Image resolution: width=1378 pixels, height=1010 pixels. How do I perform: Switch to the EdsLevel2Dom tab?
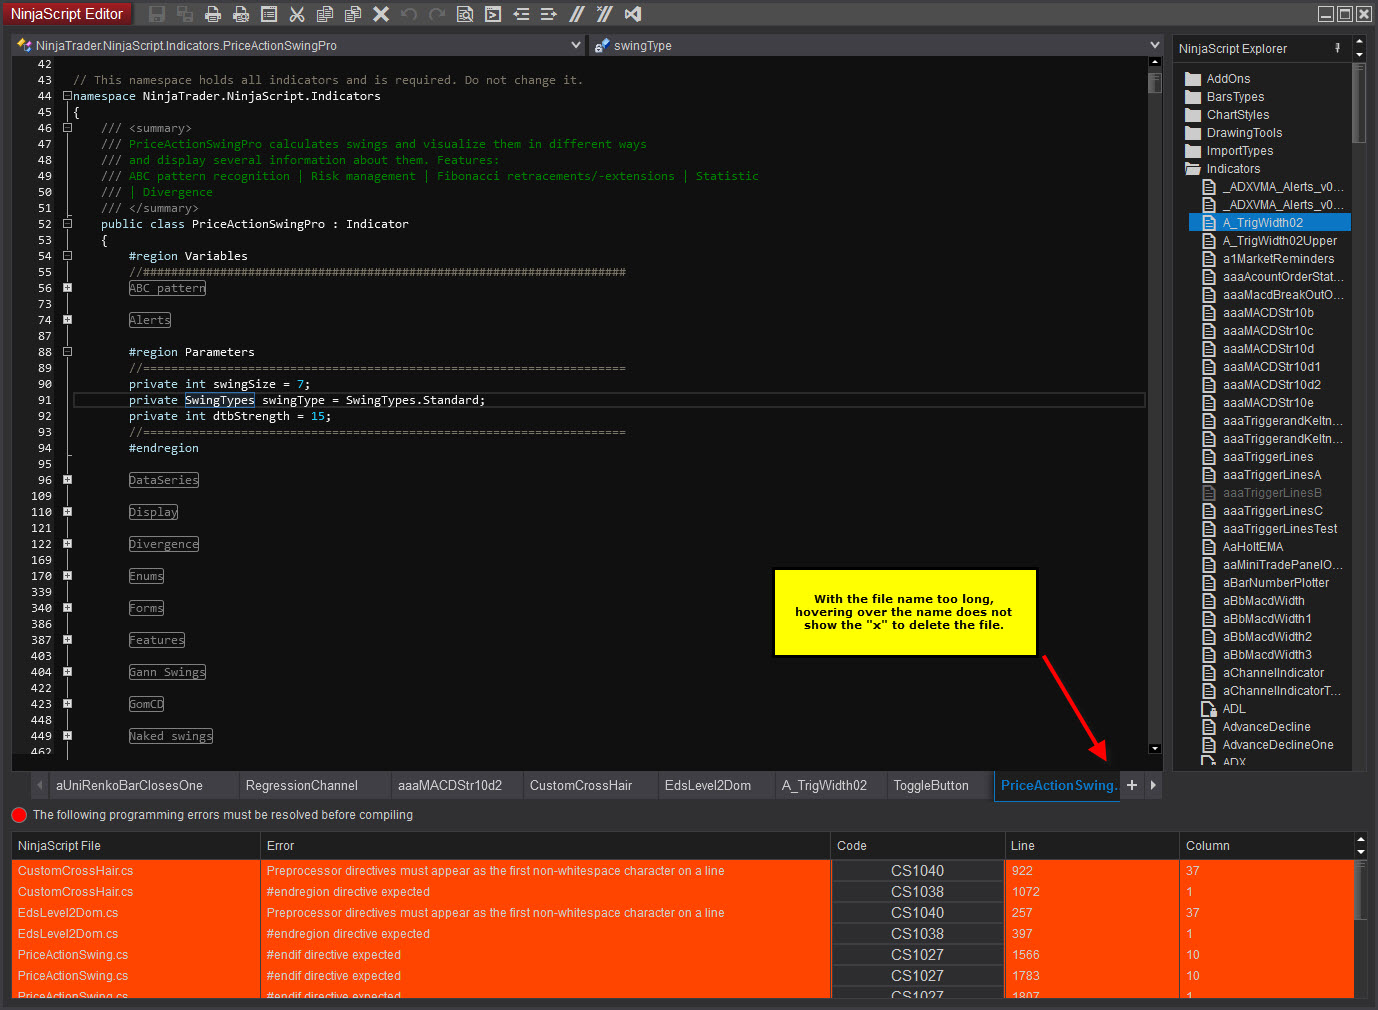tap(707, 786)
